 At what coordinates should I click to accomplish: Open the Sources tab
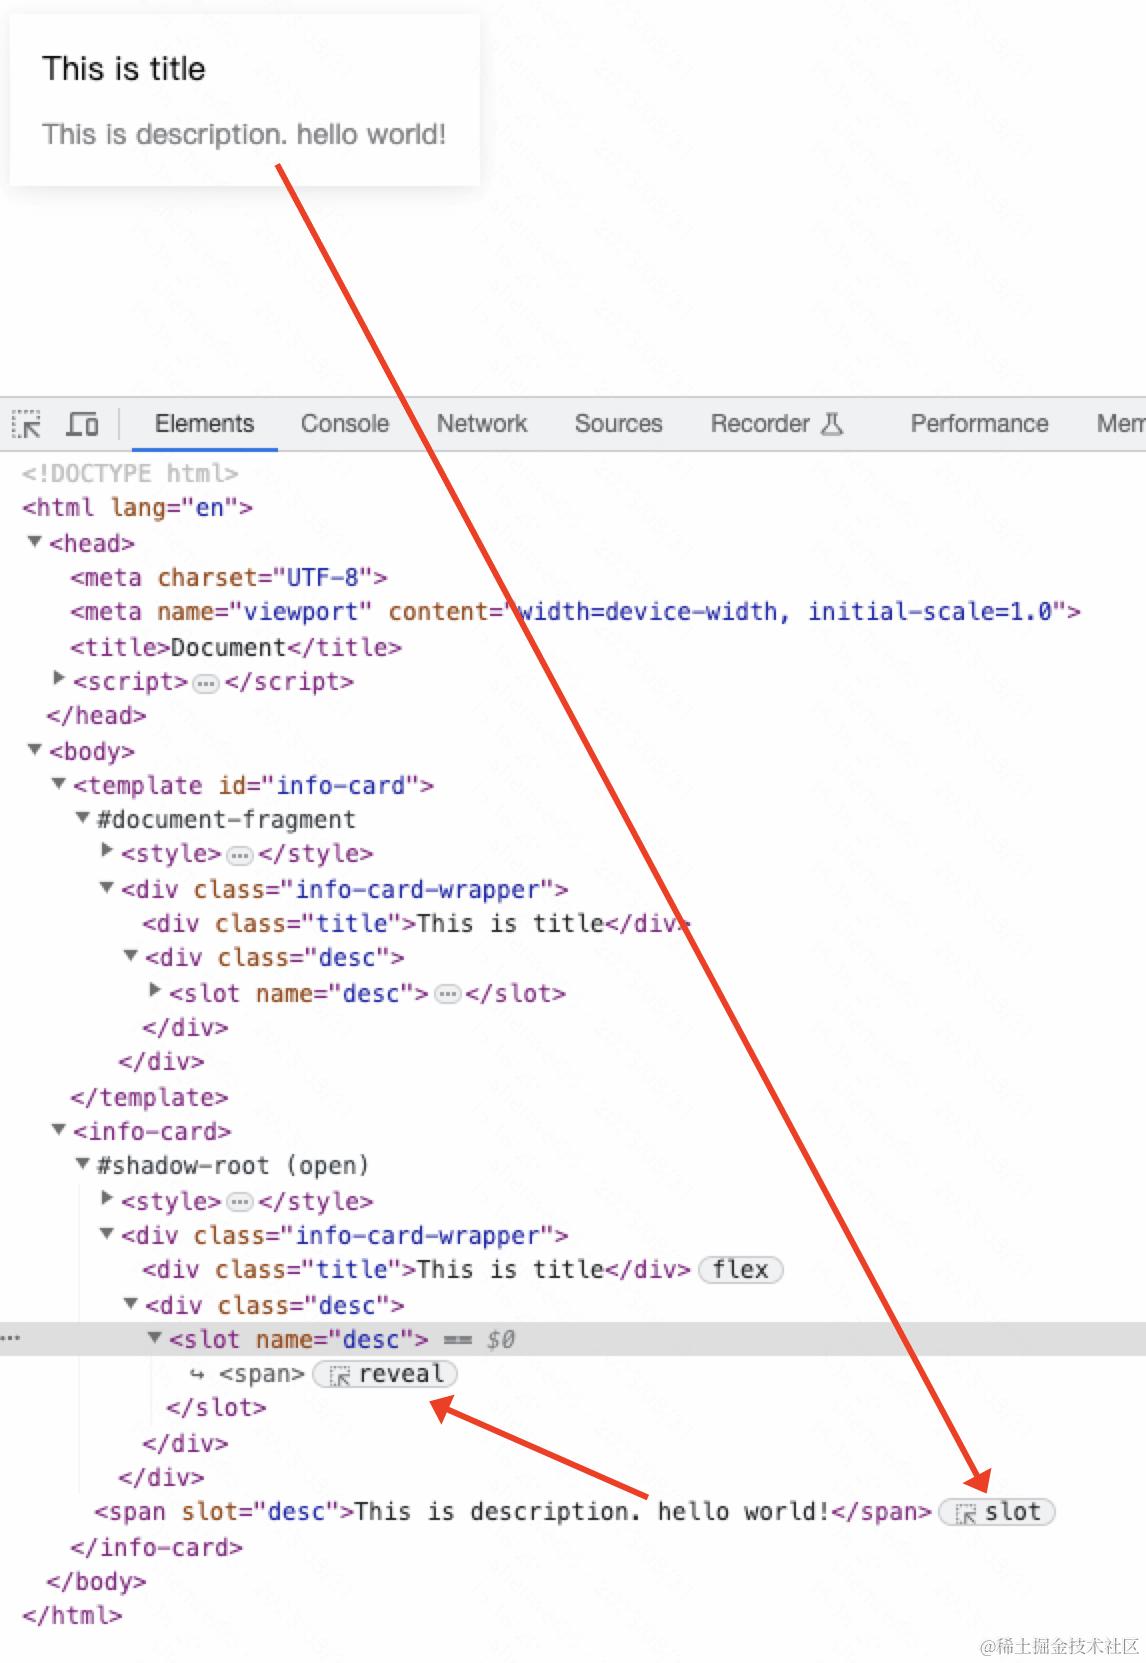click(x=618, y=424)
